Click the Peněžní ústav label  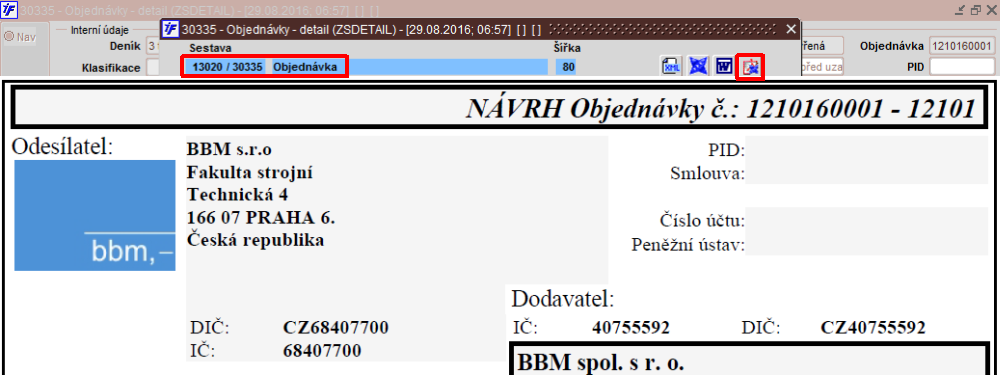pyautogui.click(x=688, y=244)
